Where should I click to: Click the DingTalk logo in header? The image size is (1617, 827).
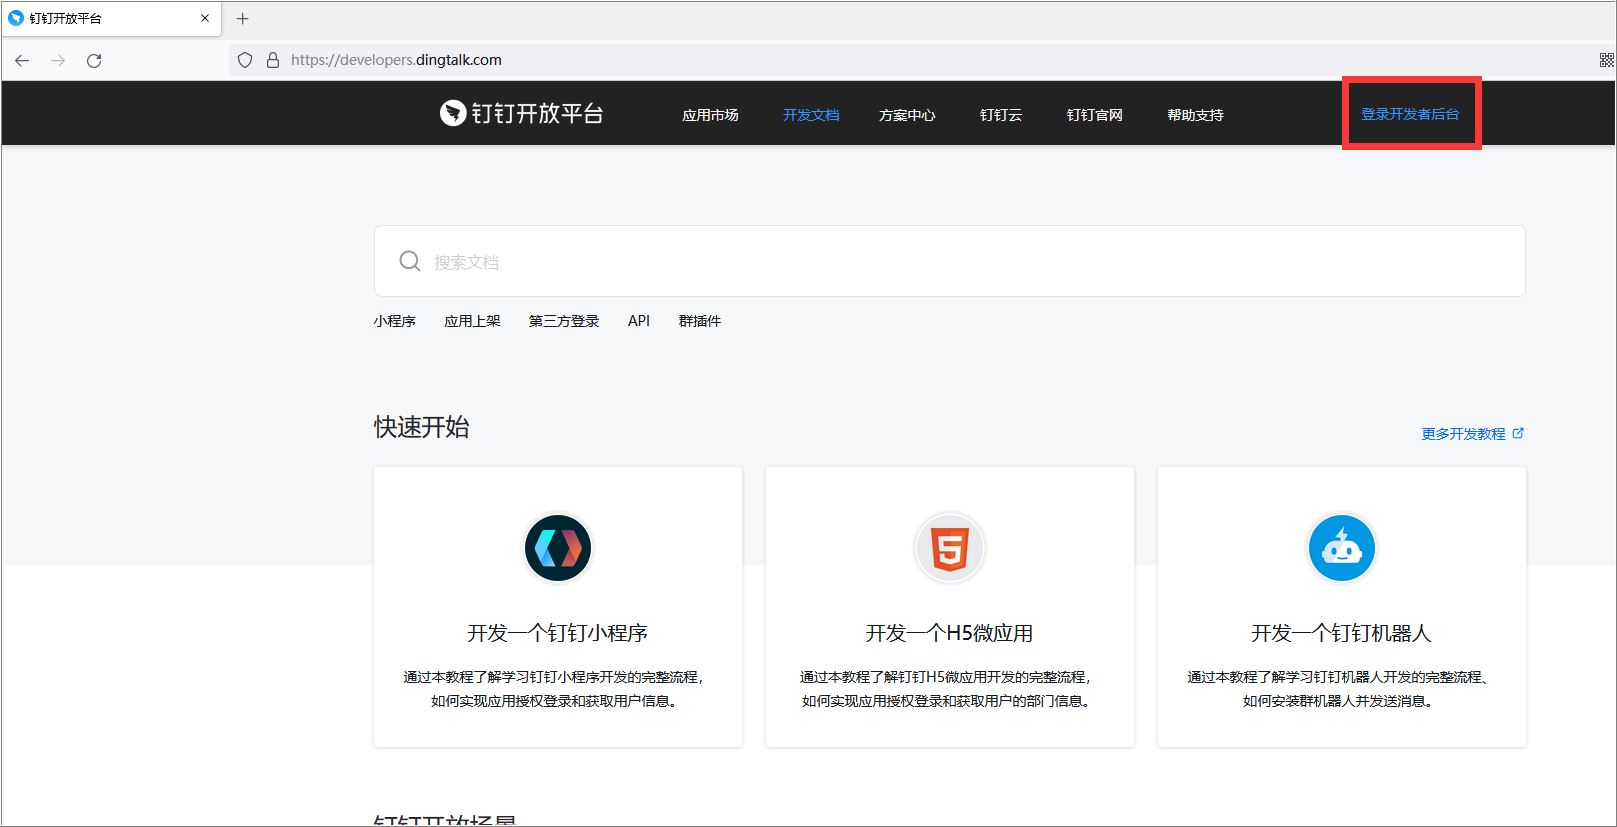tap(521, 113)
